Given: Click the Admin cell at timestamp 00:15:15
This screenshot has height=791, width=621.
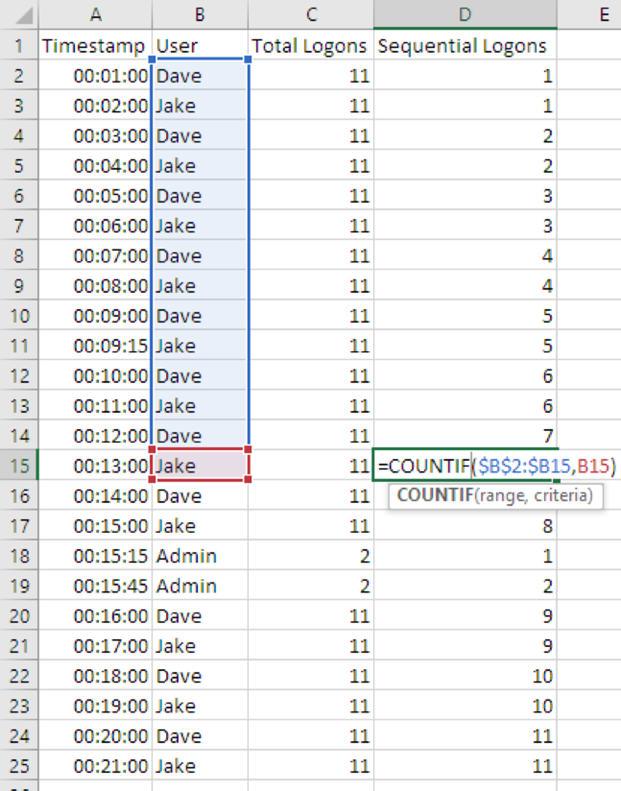Looking at the screenshot, I should click(200, 556).
